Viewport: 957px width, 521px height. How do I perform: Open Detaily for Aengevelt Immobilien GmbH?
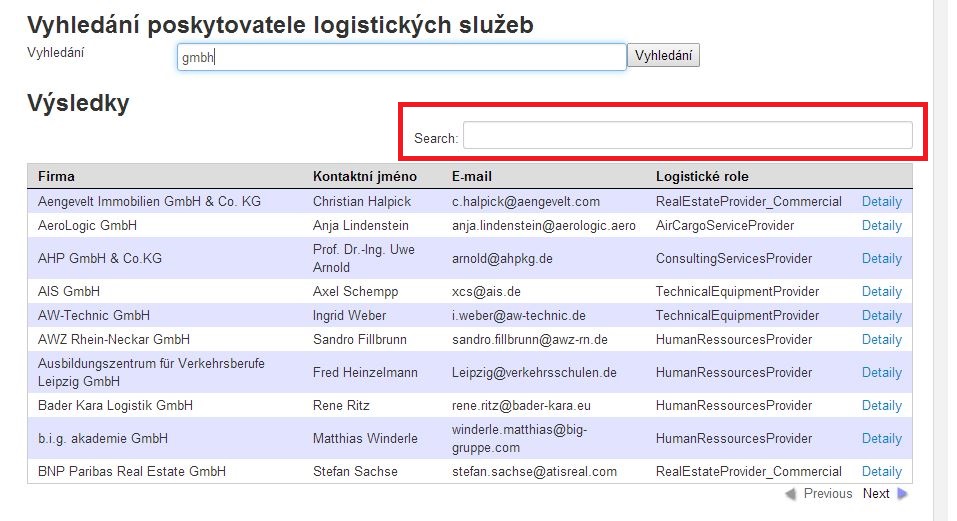coord(881,201)
